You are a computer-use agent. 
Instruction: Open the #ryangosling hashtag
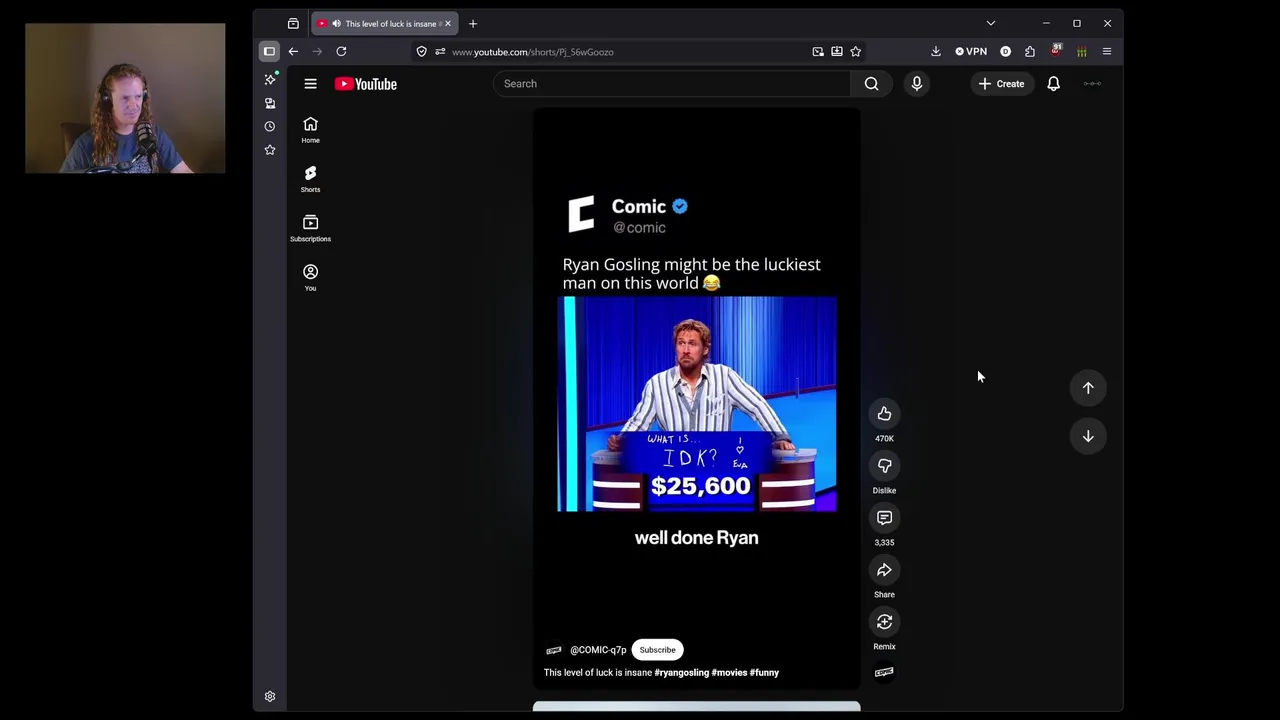click(x=681, y=673)
